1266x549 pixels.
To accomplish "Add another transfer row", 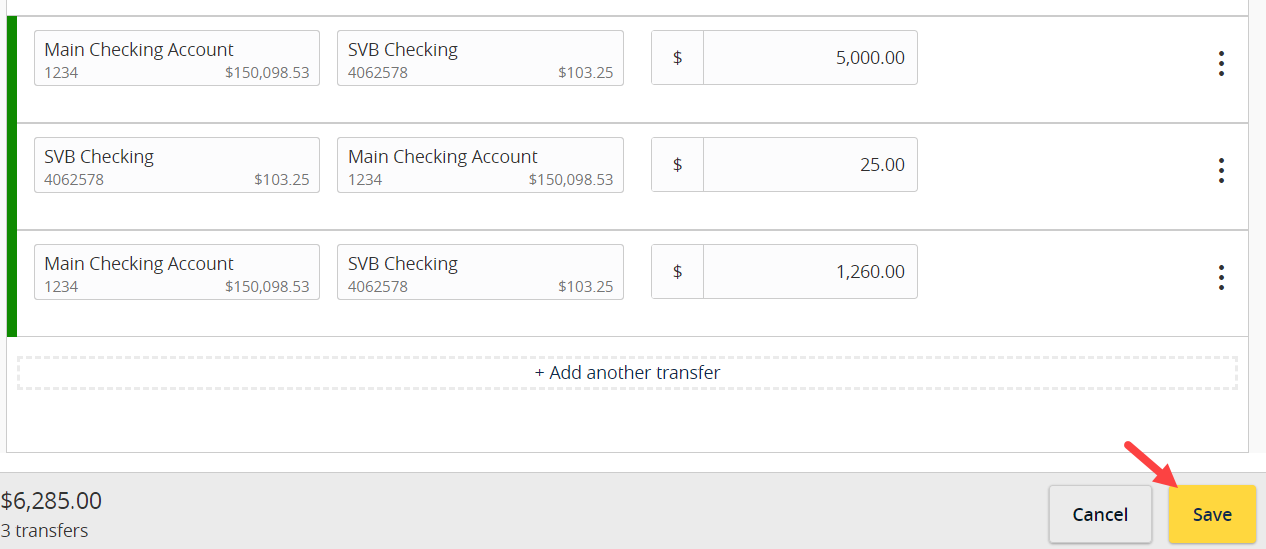I will pos(627,373).
